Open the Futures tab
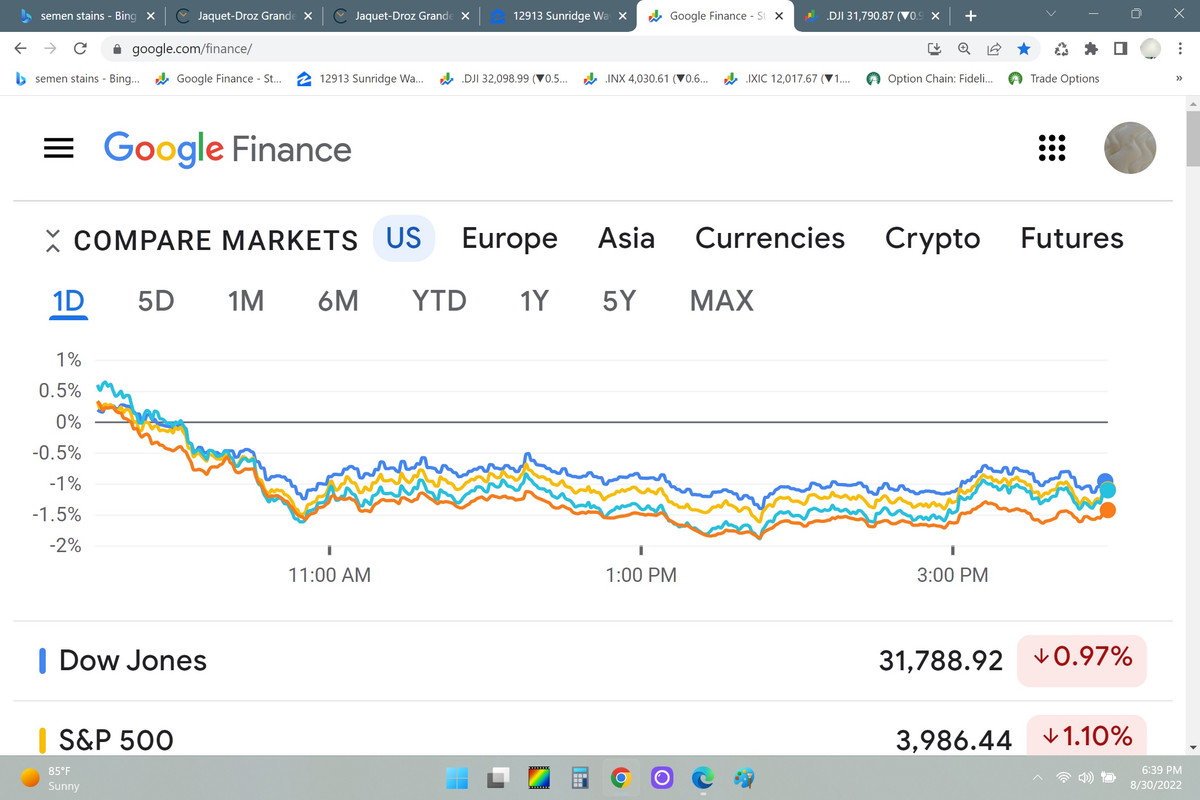 (1072, 238)
